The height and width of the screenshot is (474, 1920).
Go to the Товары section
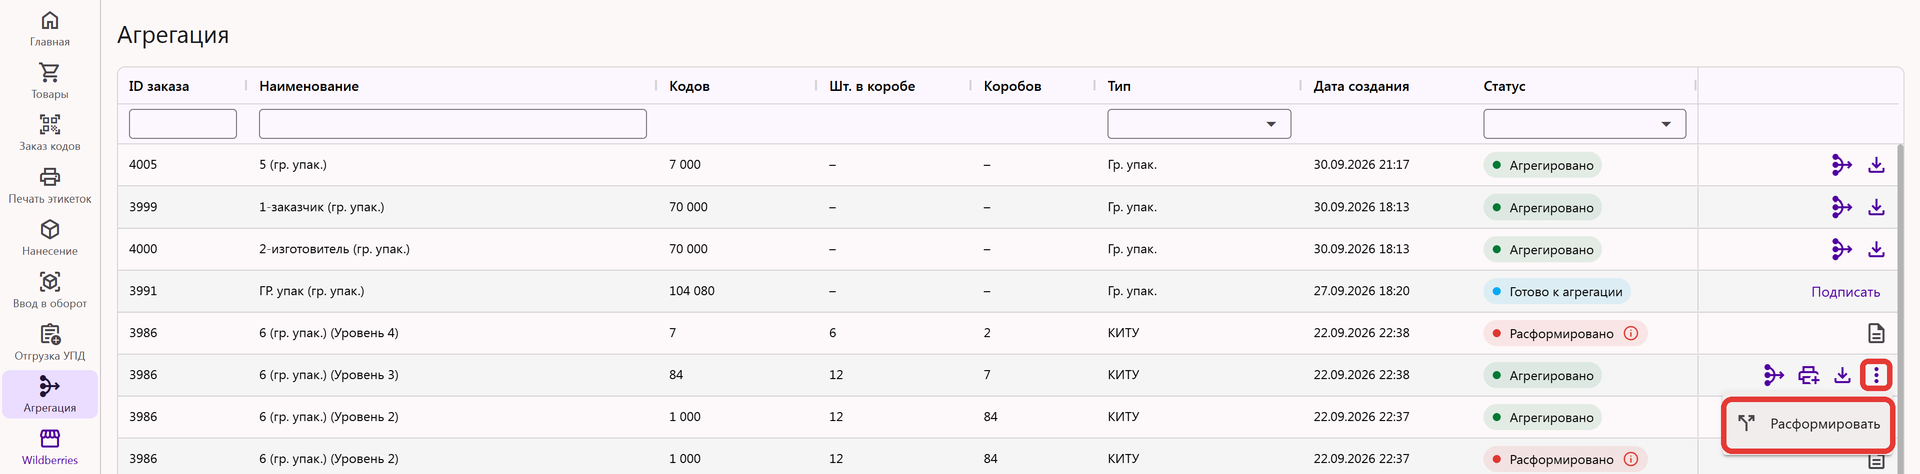pyautogui.click(x=50, y=81)
